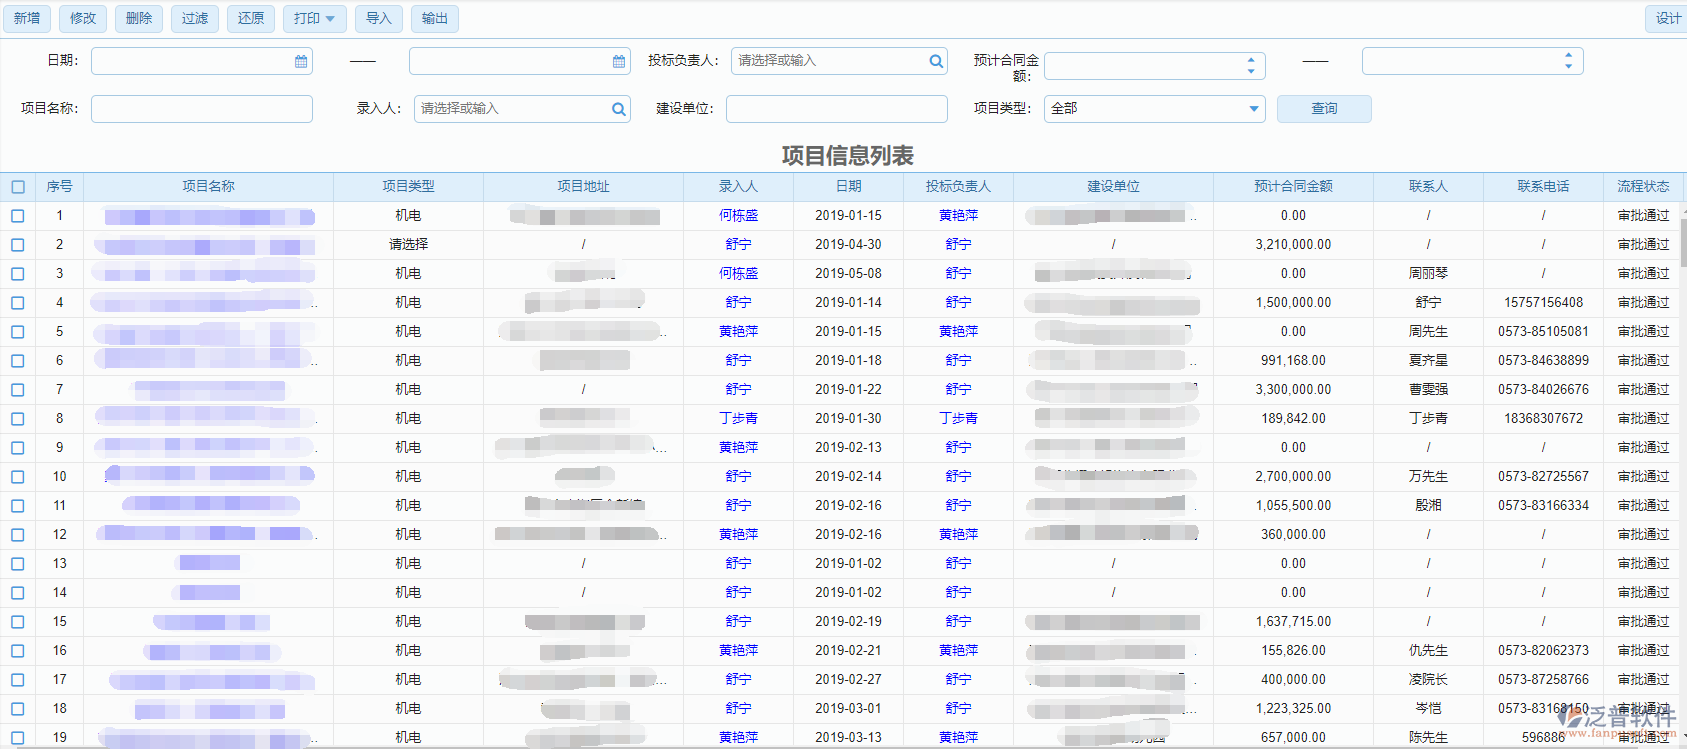The image size is (1687, 749).
Task: Open the 投标负责人 select-or-input combo box
Action: (x=839, y=61)
